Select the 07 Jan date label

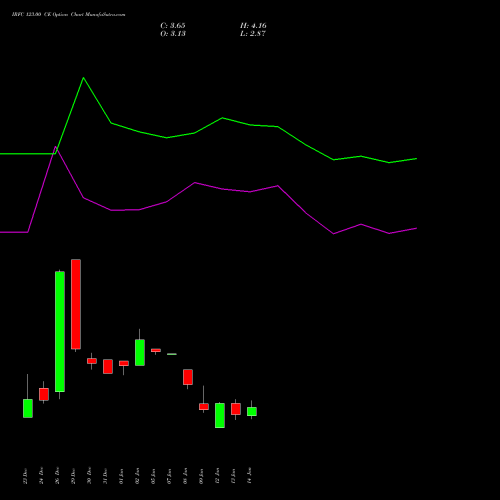169,476
